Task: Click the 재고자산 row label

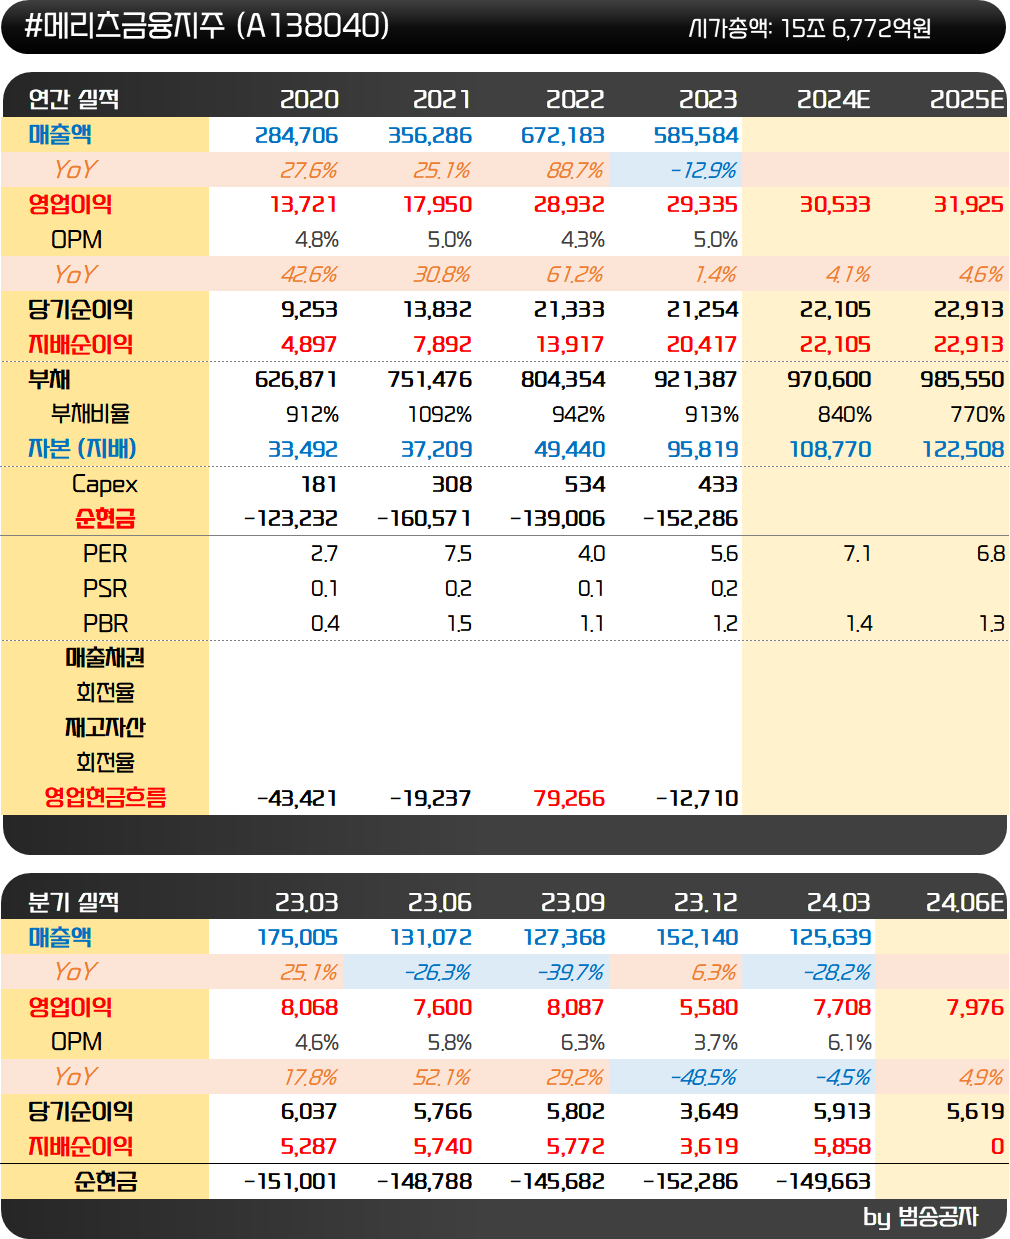Action: click(x=105, y=728)
